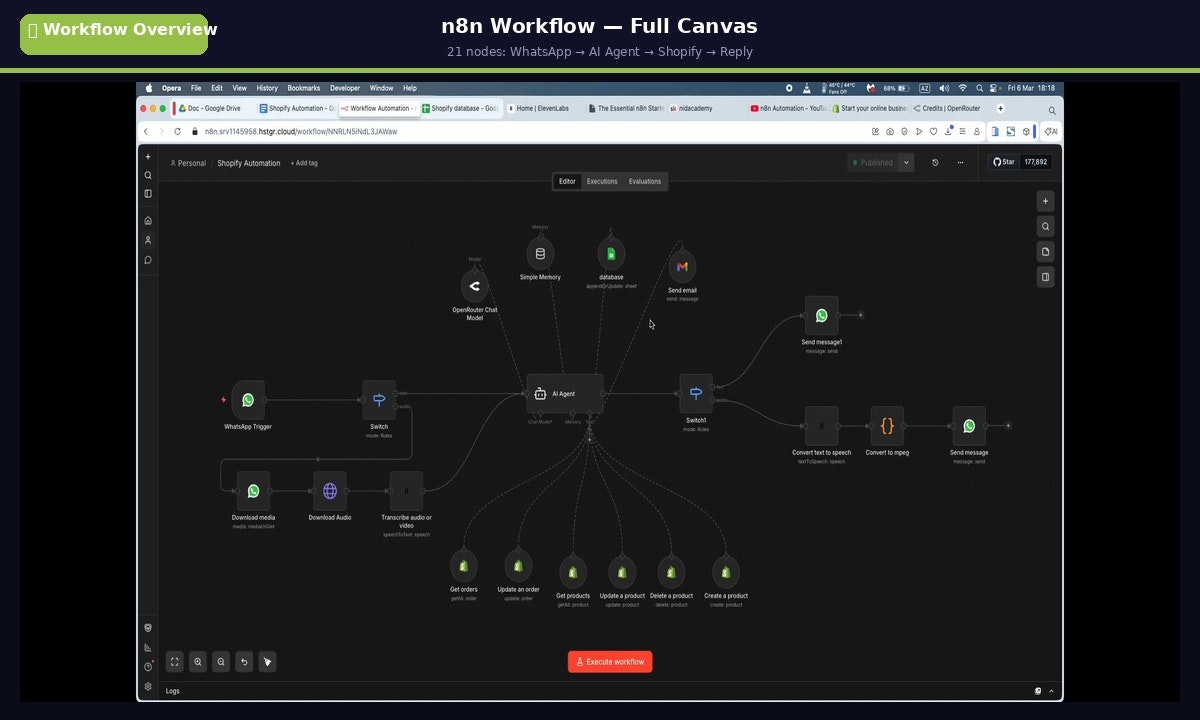
Task: Switch to the Executions tab
Action: (602, 181)
